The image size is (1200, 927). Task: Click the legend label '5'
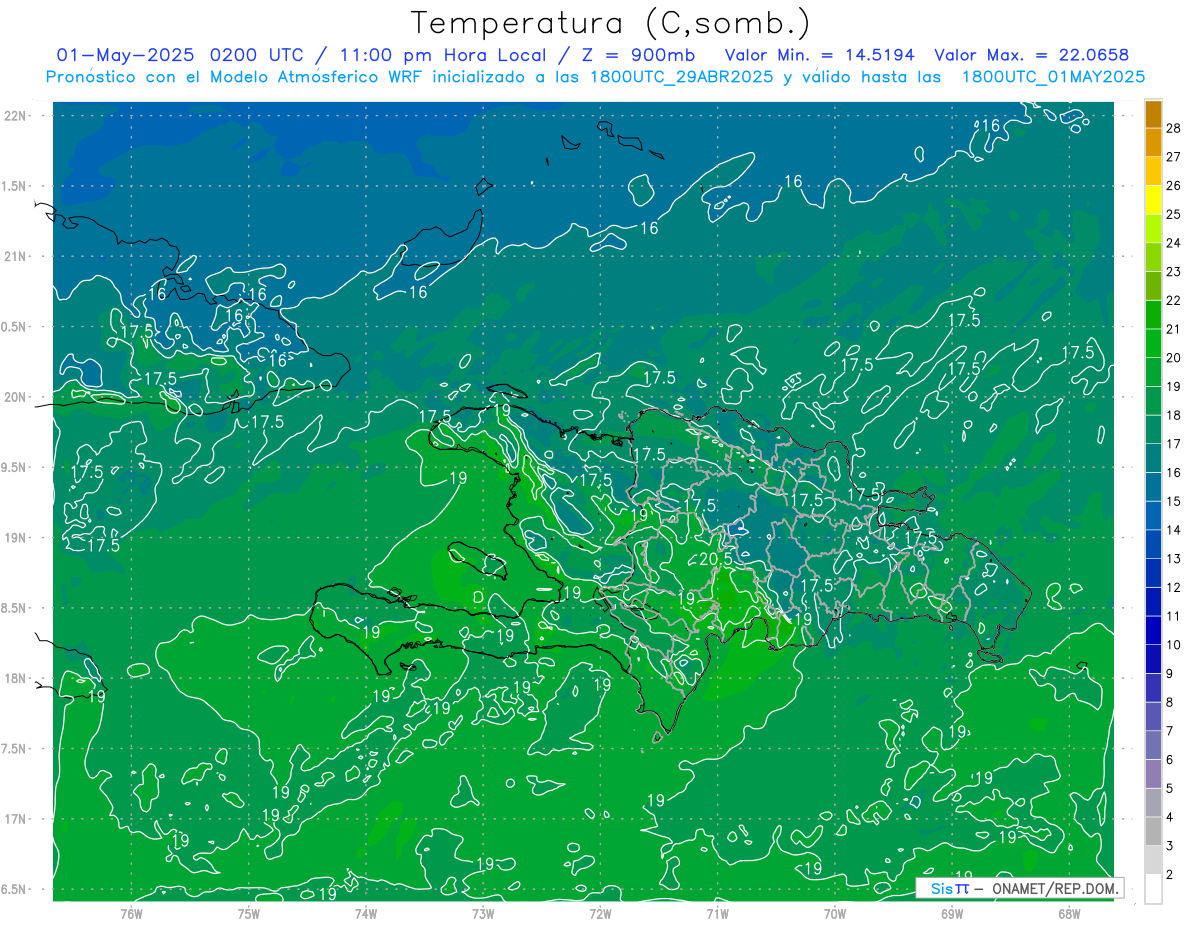(x=1171, y=788)
